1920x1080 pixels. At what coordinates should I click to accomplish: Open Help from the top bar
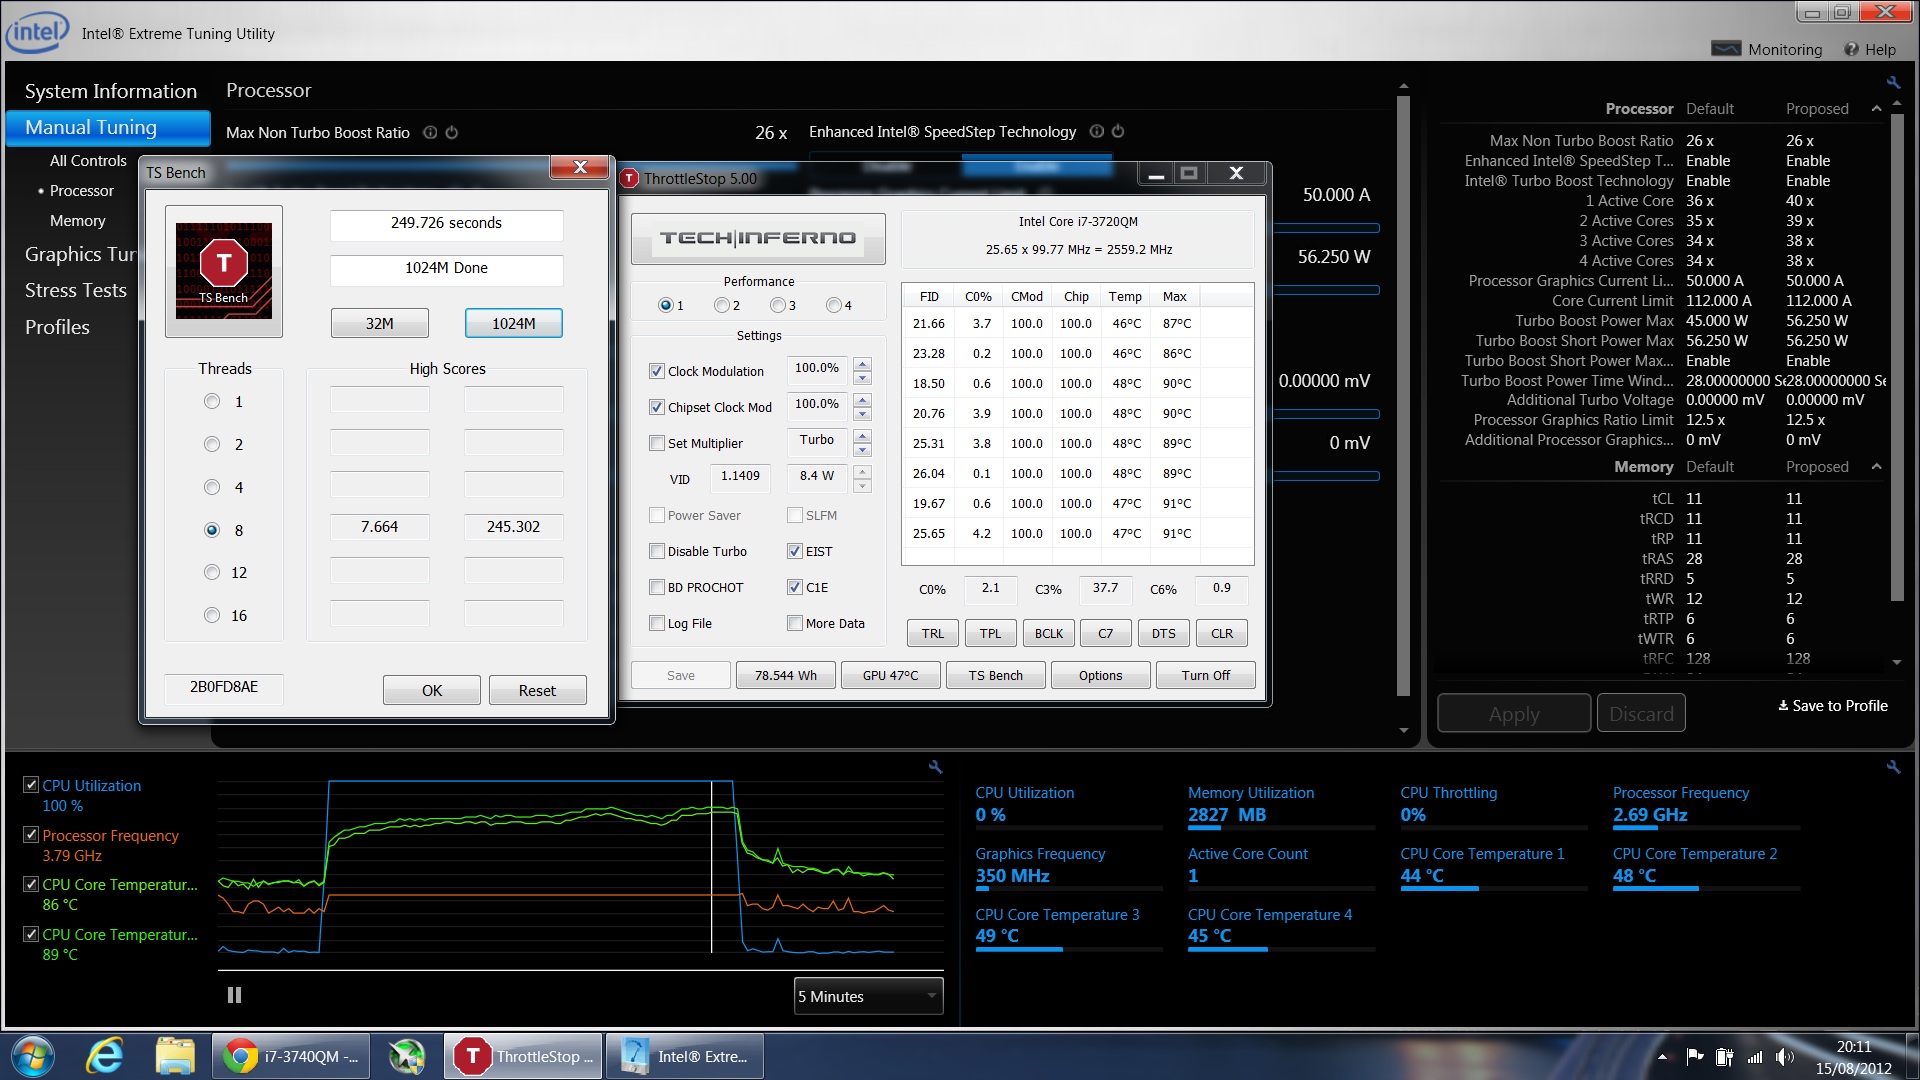pos(1869,49)
